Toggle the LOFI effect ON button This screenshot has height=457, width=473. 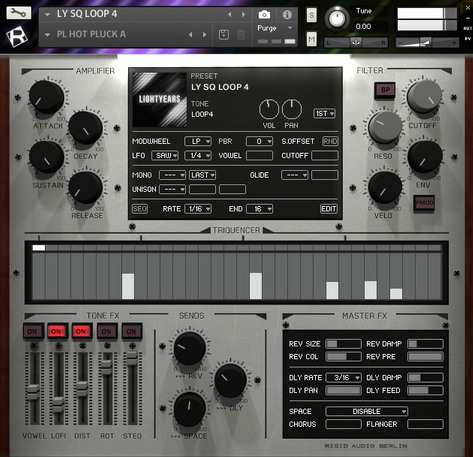point(57,332)
